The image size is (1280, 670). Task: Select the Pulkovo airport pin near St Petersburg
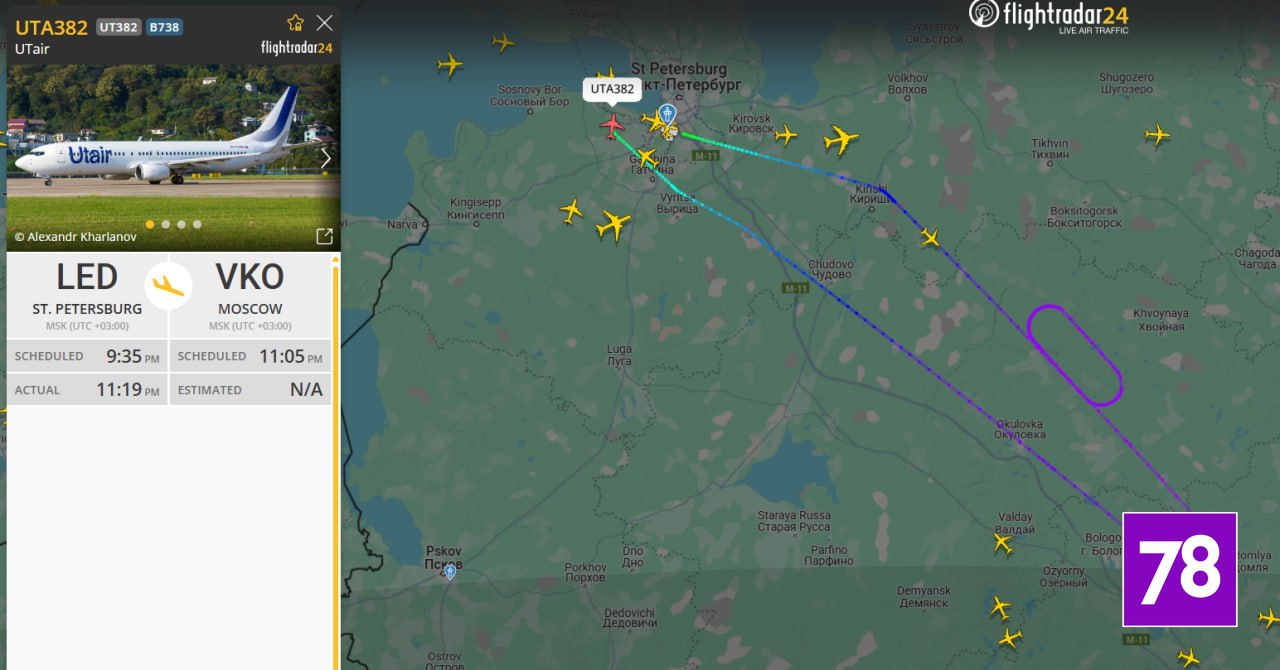pyautogui.click(x=667, y=114)
